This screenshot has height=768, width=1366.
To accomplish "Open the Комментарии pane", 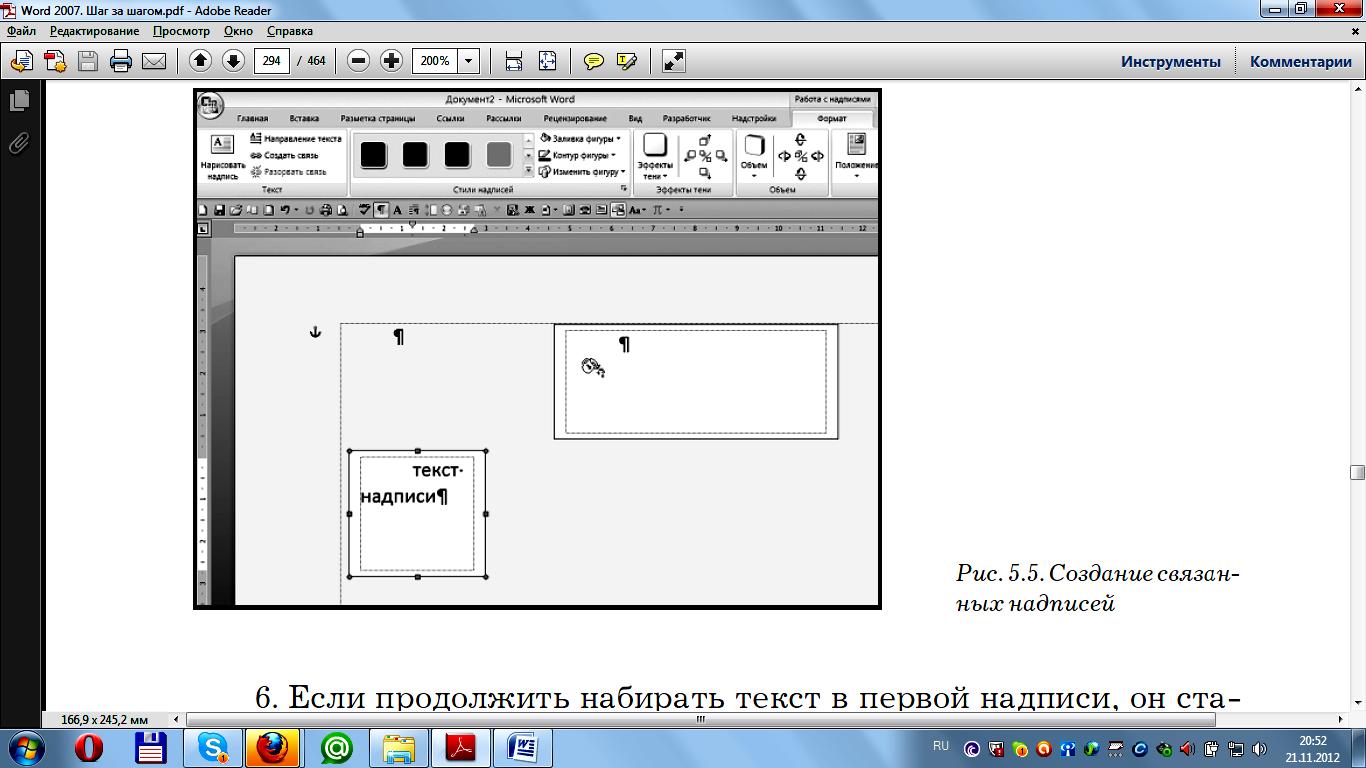I will pos(1301,61).
